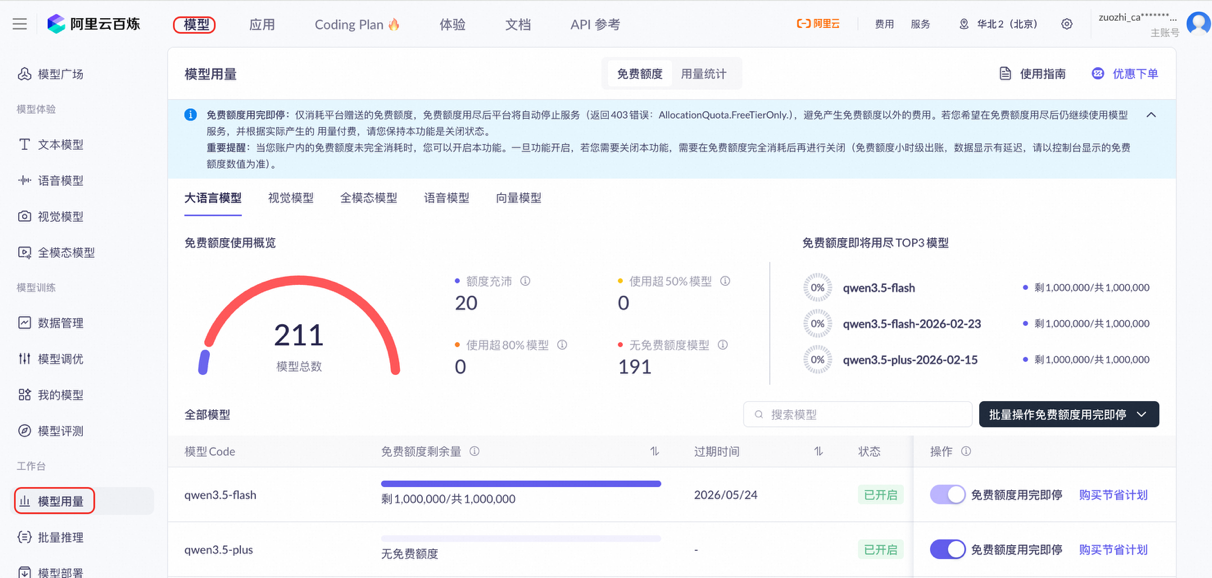
Task: Click the 搜索模型 search field
Action: click(858, 414)
